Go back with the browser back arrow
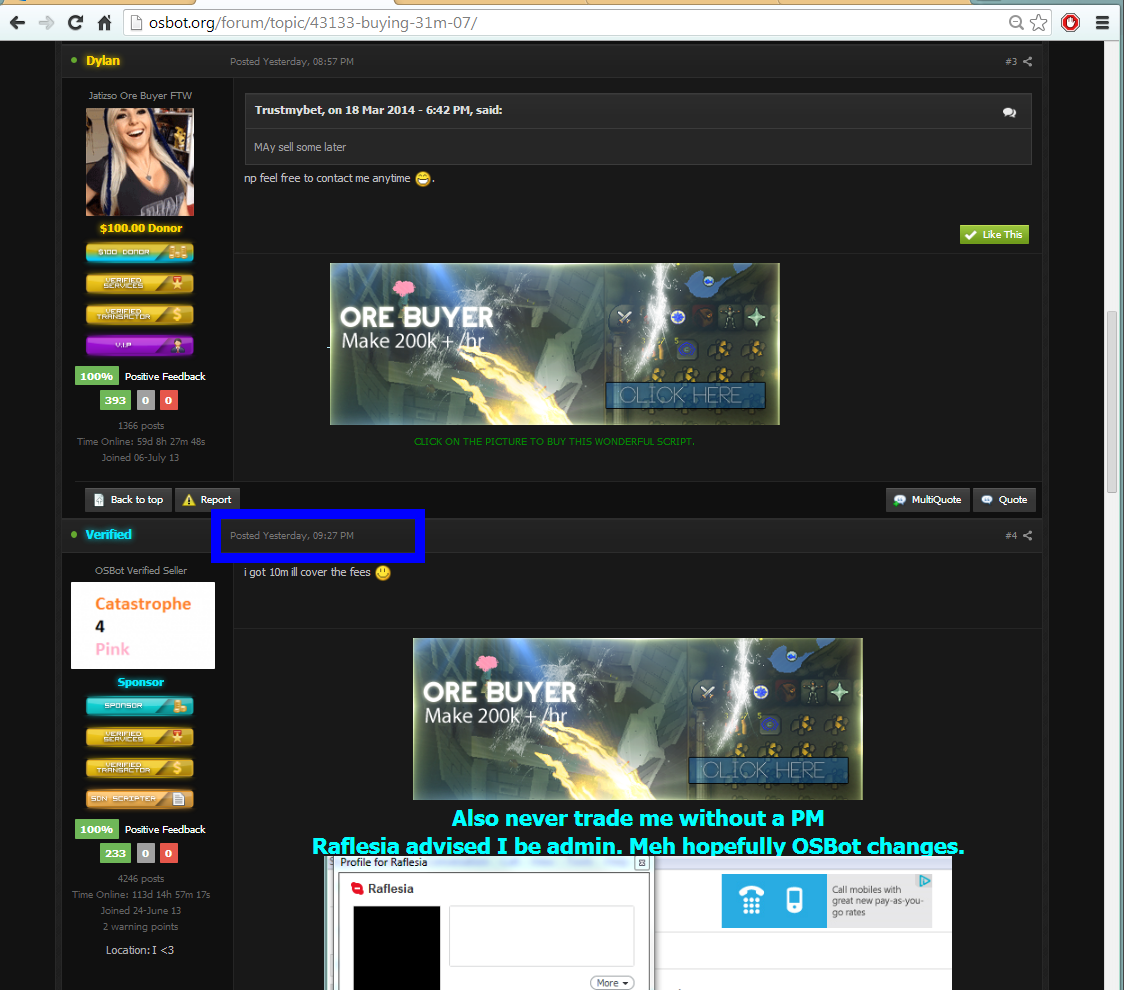Viewport: 1124px width, 990px height. 17,23
